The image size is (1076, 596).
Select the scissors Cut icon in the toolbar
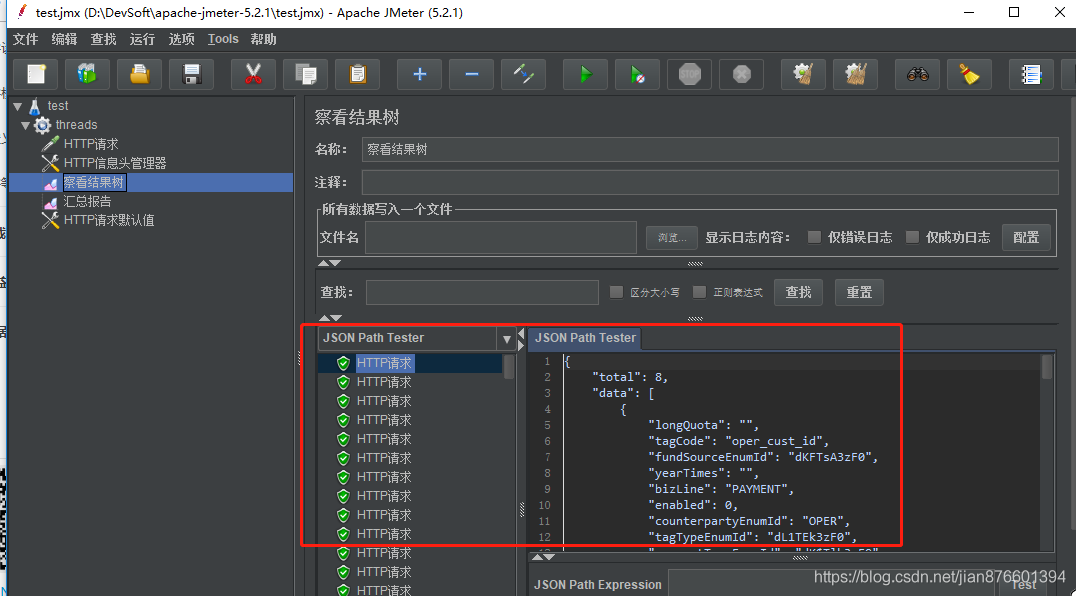[x=253, y=74]
